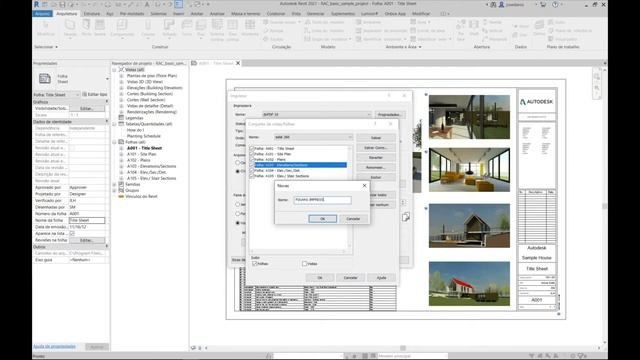Image resolution: width=640 pixels, height=360 pixels.
Task: Select the Telhado roof tool in ribbon
Action: (169, 28)
